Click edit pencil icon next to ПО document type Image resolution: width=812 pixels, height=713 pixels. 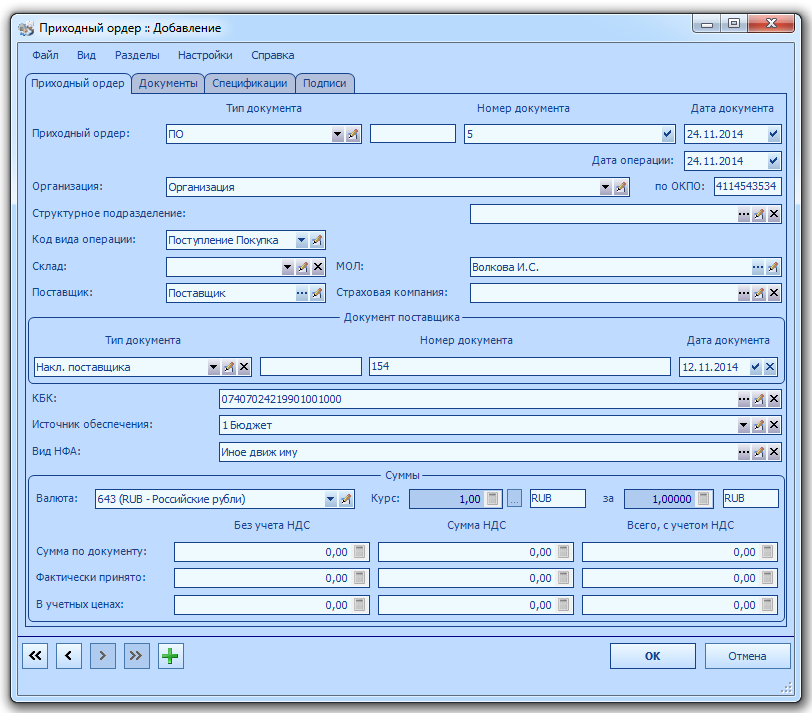click(x=353, y=135)
